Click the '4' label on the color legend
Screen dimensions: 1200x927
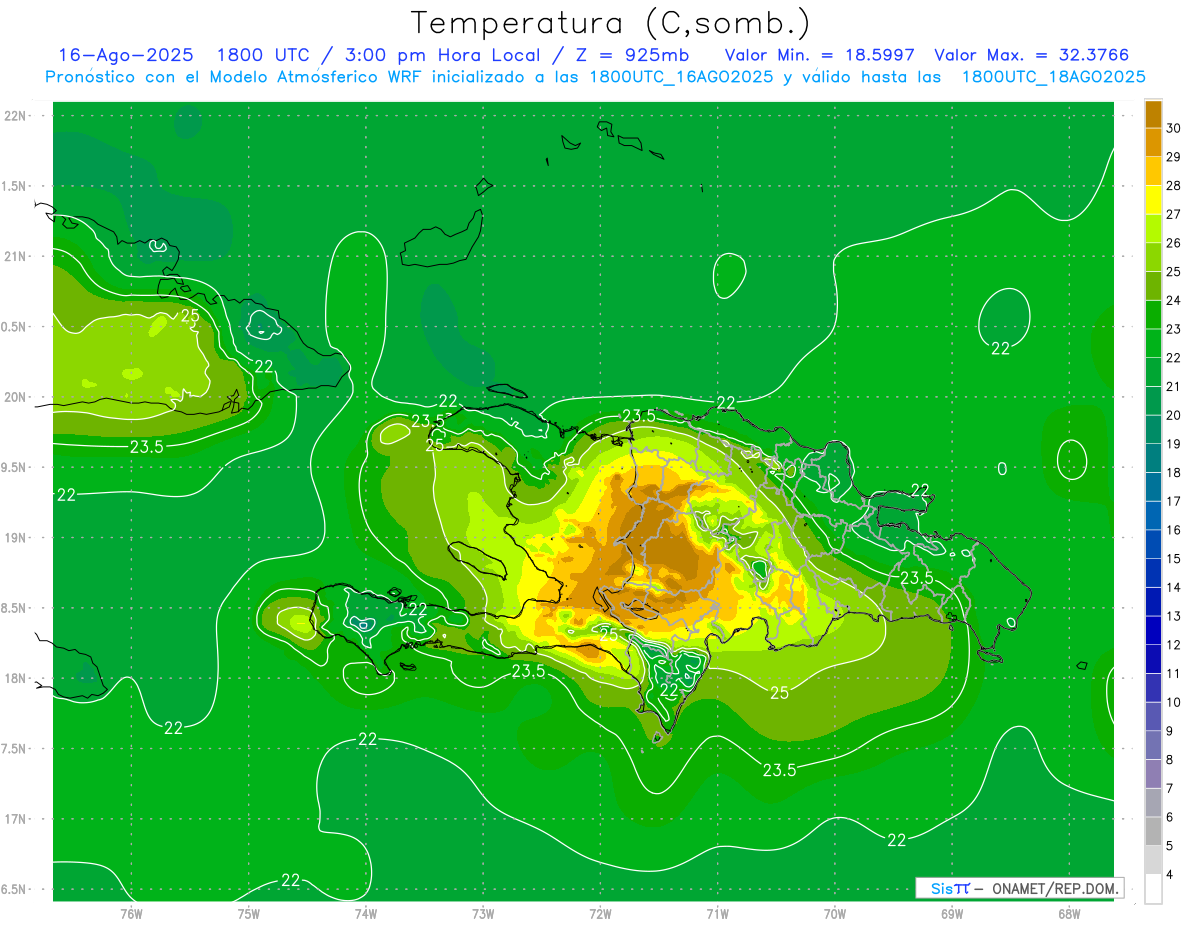1171,875
